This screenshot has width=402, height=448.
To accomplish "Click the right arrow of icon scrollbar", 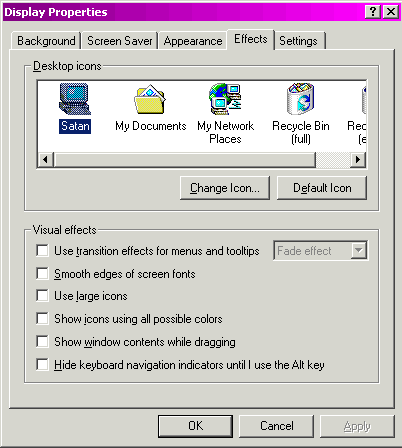I will tap(358, 159).
